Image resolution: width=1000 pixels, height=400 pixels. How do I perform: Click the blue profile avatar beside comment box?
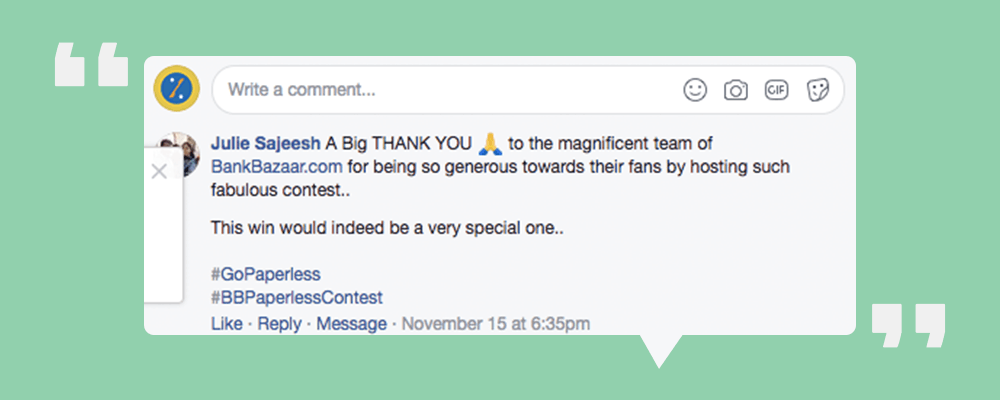177,90
